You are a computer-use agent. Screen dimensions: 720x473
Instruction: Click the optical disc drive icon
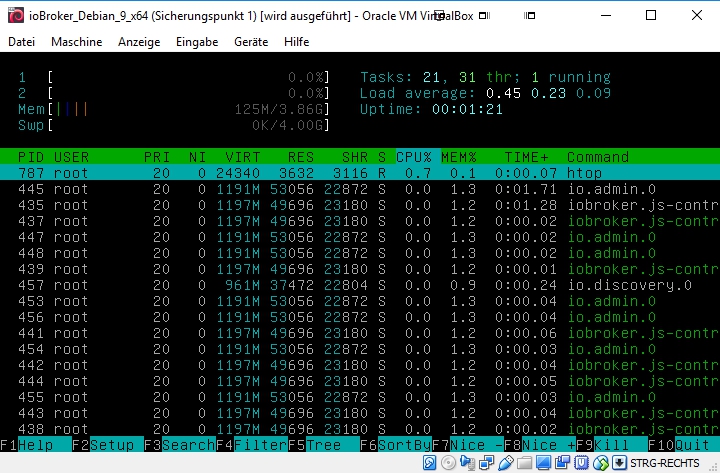click(448, 463)
